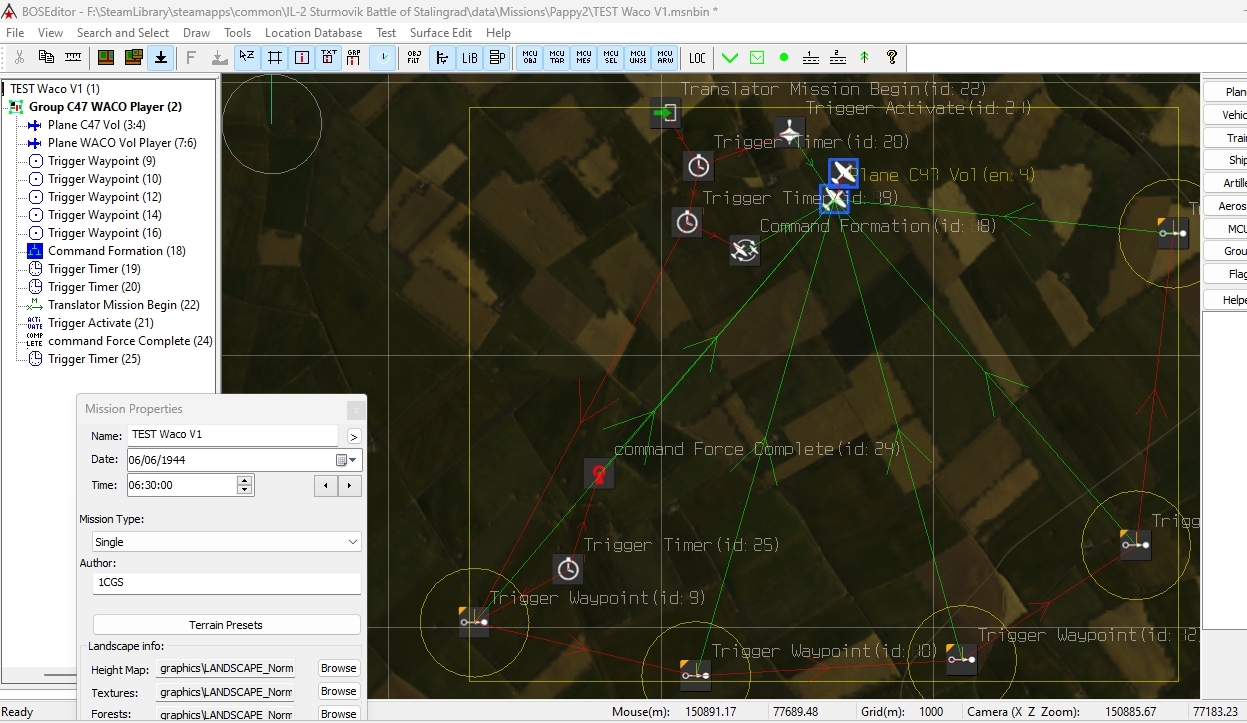The image size is (1247, 723).
Task: Click the MCU UNSE toolbar button
Action: coord(638,58)
